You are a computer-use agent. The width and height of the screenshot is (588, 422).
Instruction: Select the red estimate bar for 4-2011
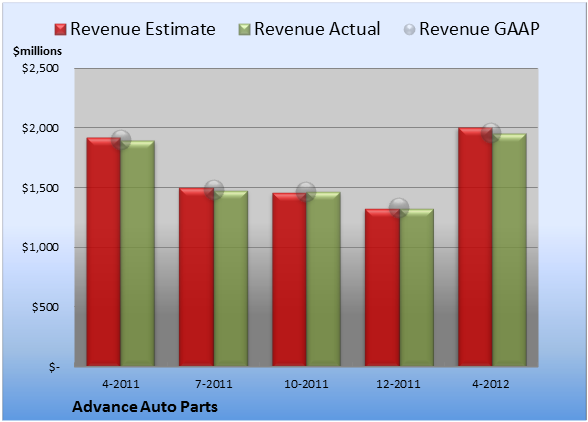(104, 252)
